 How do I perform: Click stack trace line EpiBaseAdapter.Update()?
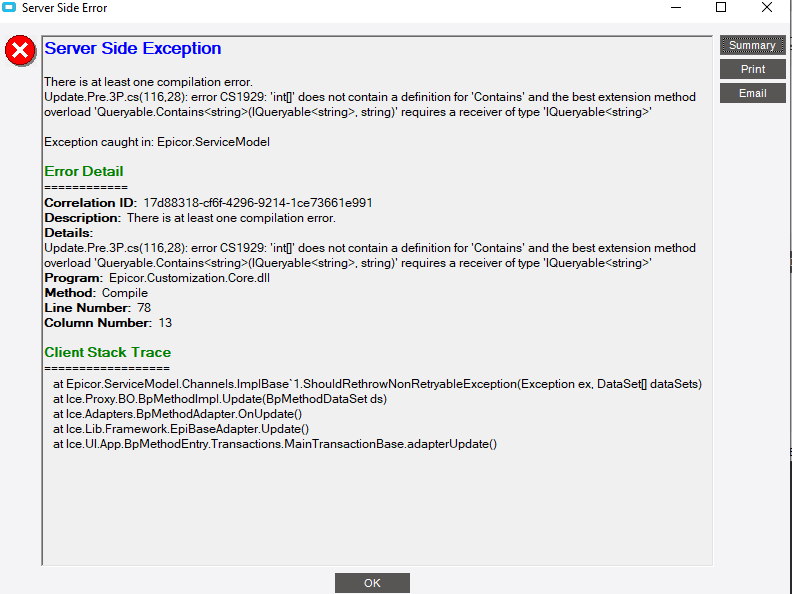click(x=181, y=429)
